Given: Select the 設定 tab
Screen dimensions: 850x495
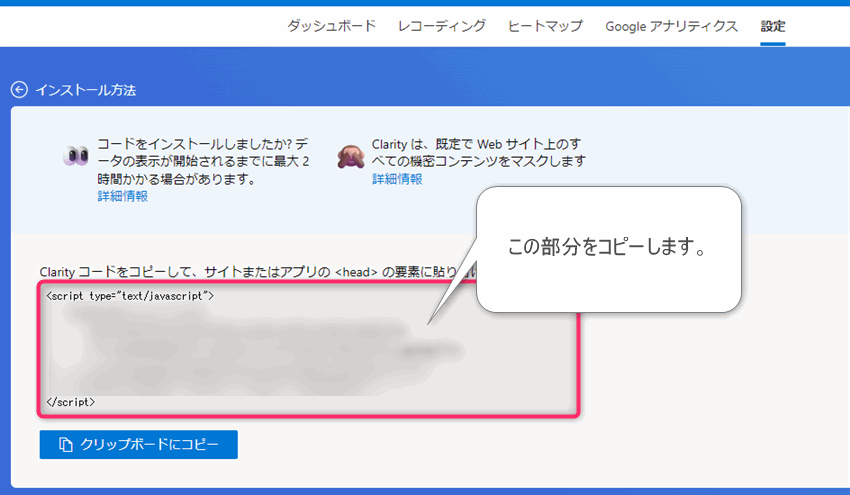Looking at the screenshot, I should pos(772,26).
